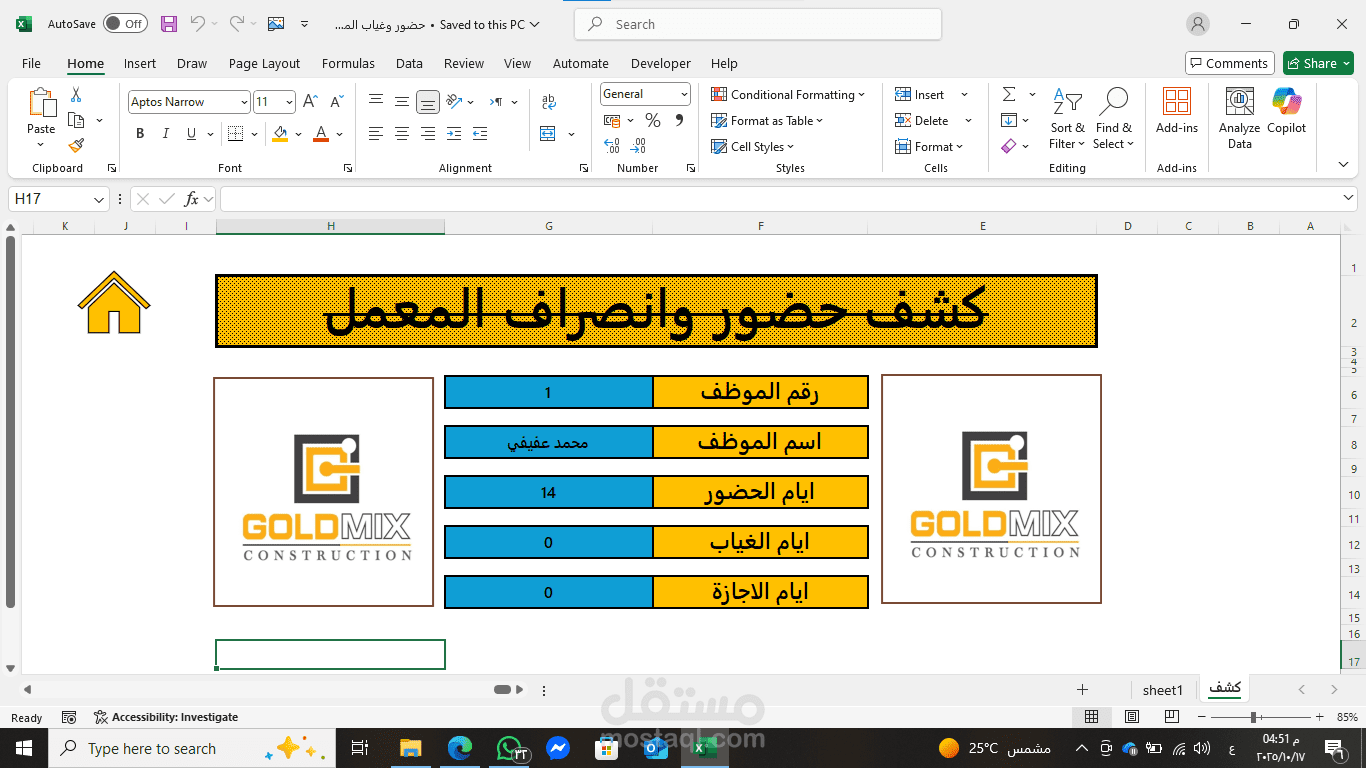Switch to Page Layout view in status bar
The width and height of the screenshot is (1366, 768).
pyautogui.click(x=1132, y=717)
